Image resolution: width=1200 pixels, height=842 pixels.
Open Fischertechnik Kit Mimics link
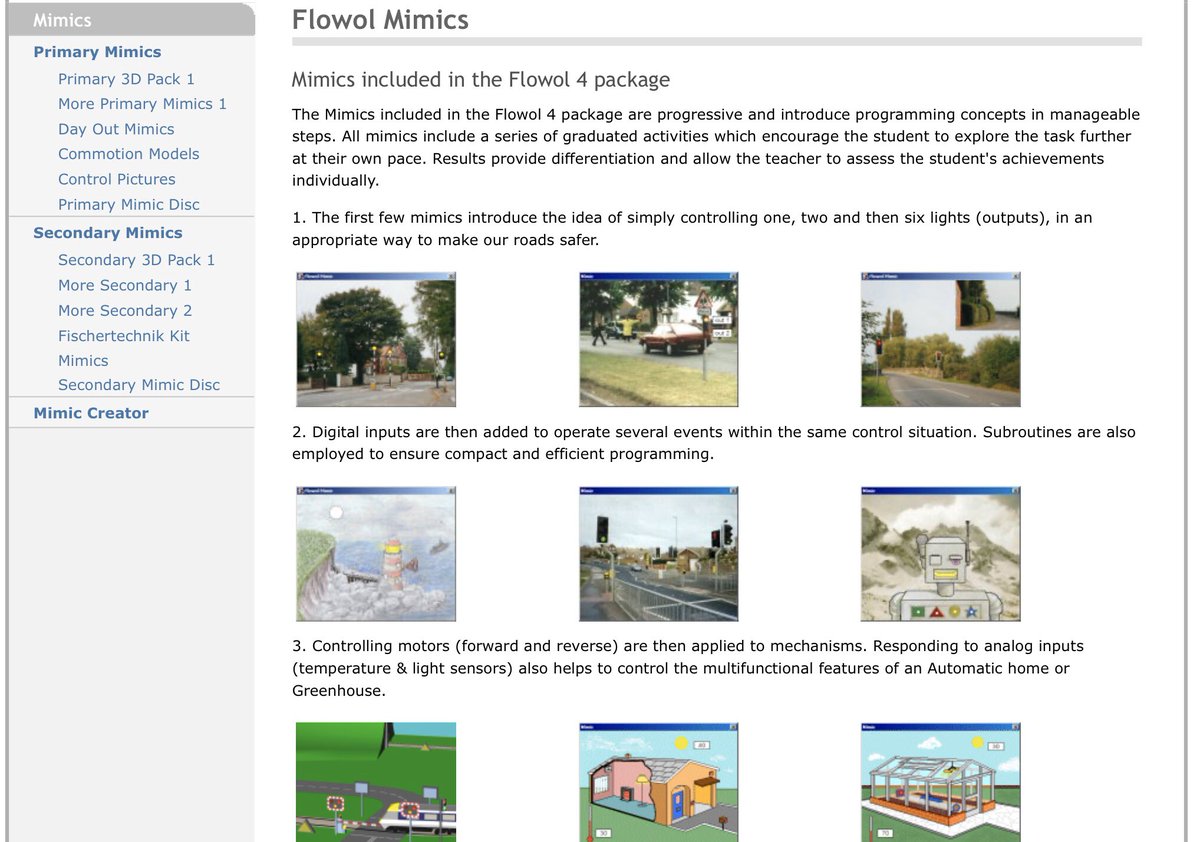coord(123,348)
